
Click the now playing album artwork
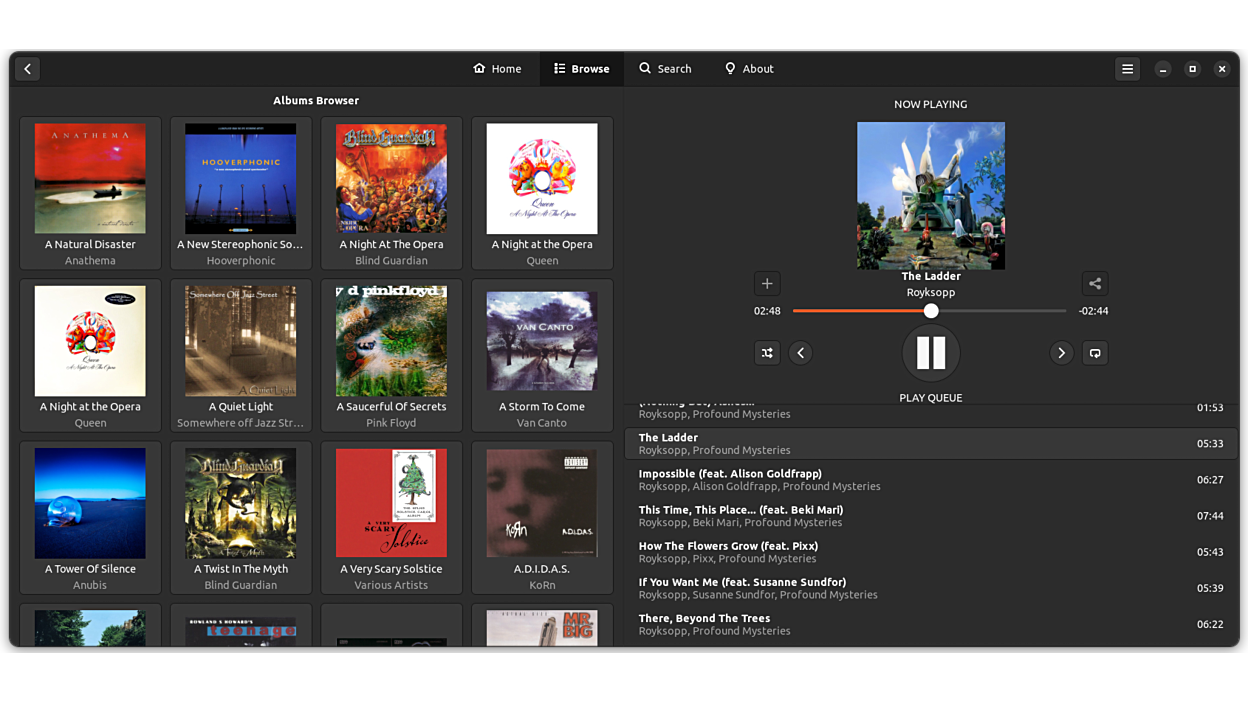pos(931,196)
